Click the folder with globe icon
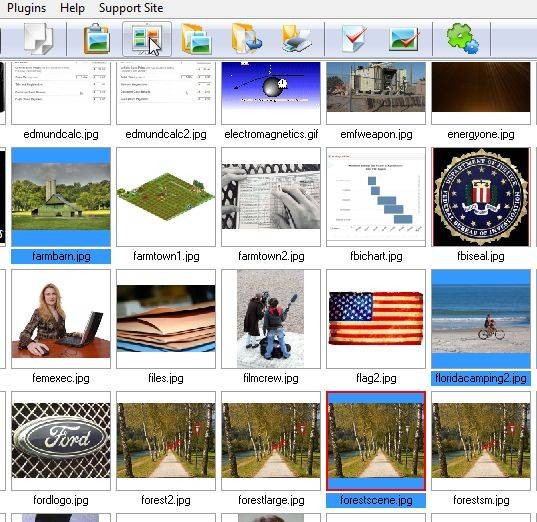537x522 pixels. pyautogui.click(x=247, y=38)
